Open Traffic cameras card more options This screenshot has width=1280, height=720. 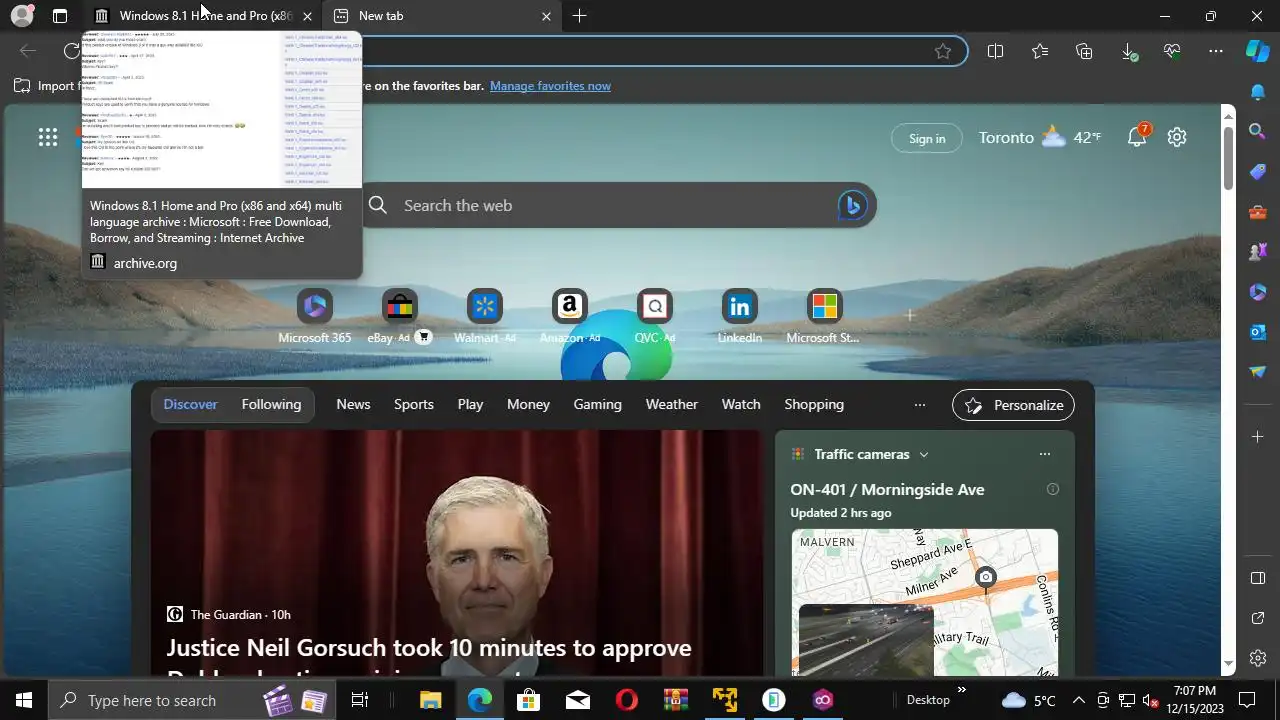(1045, 454)
